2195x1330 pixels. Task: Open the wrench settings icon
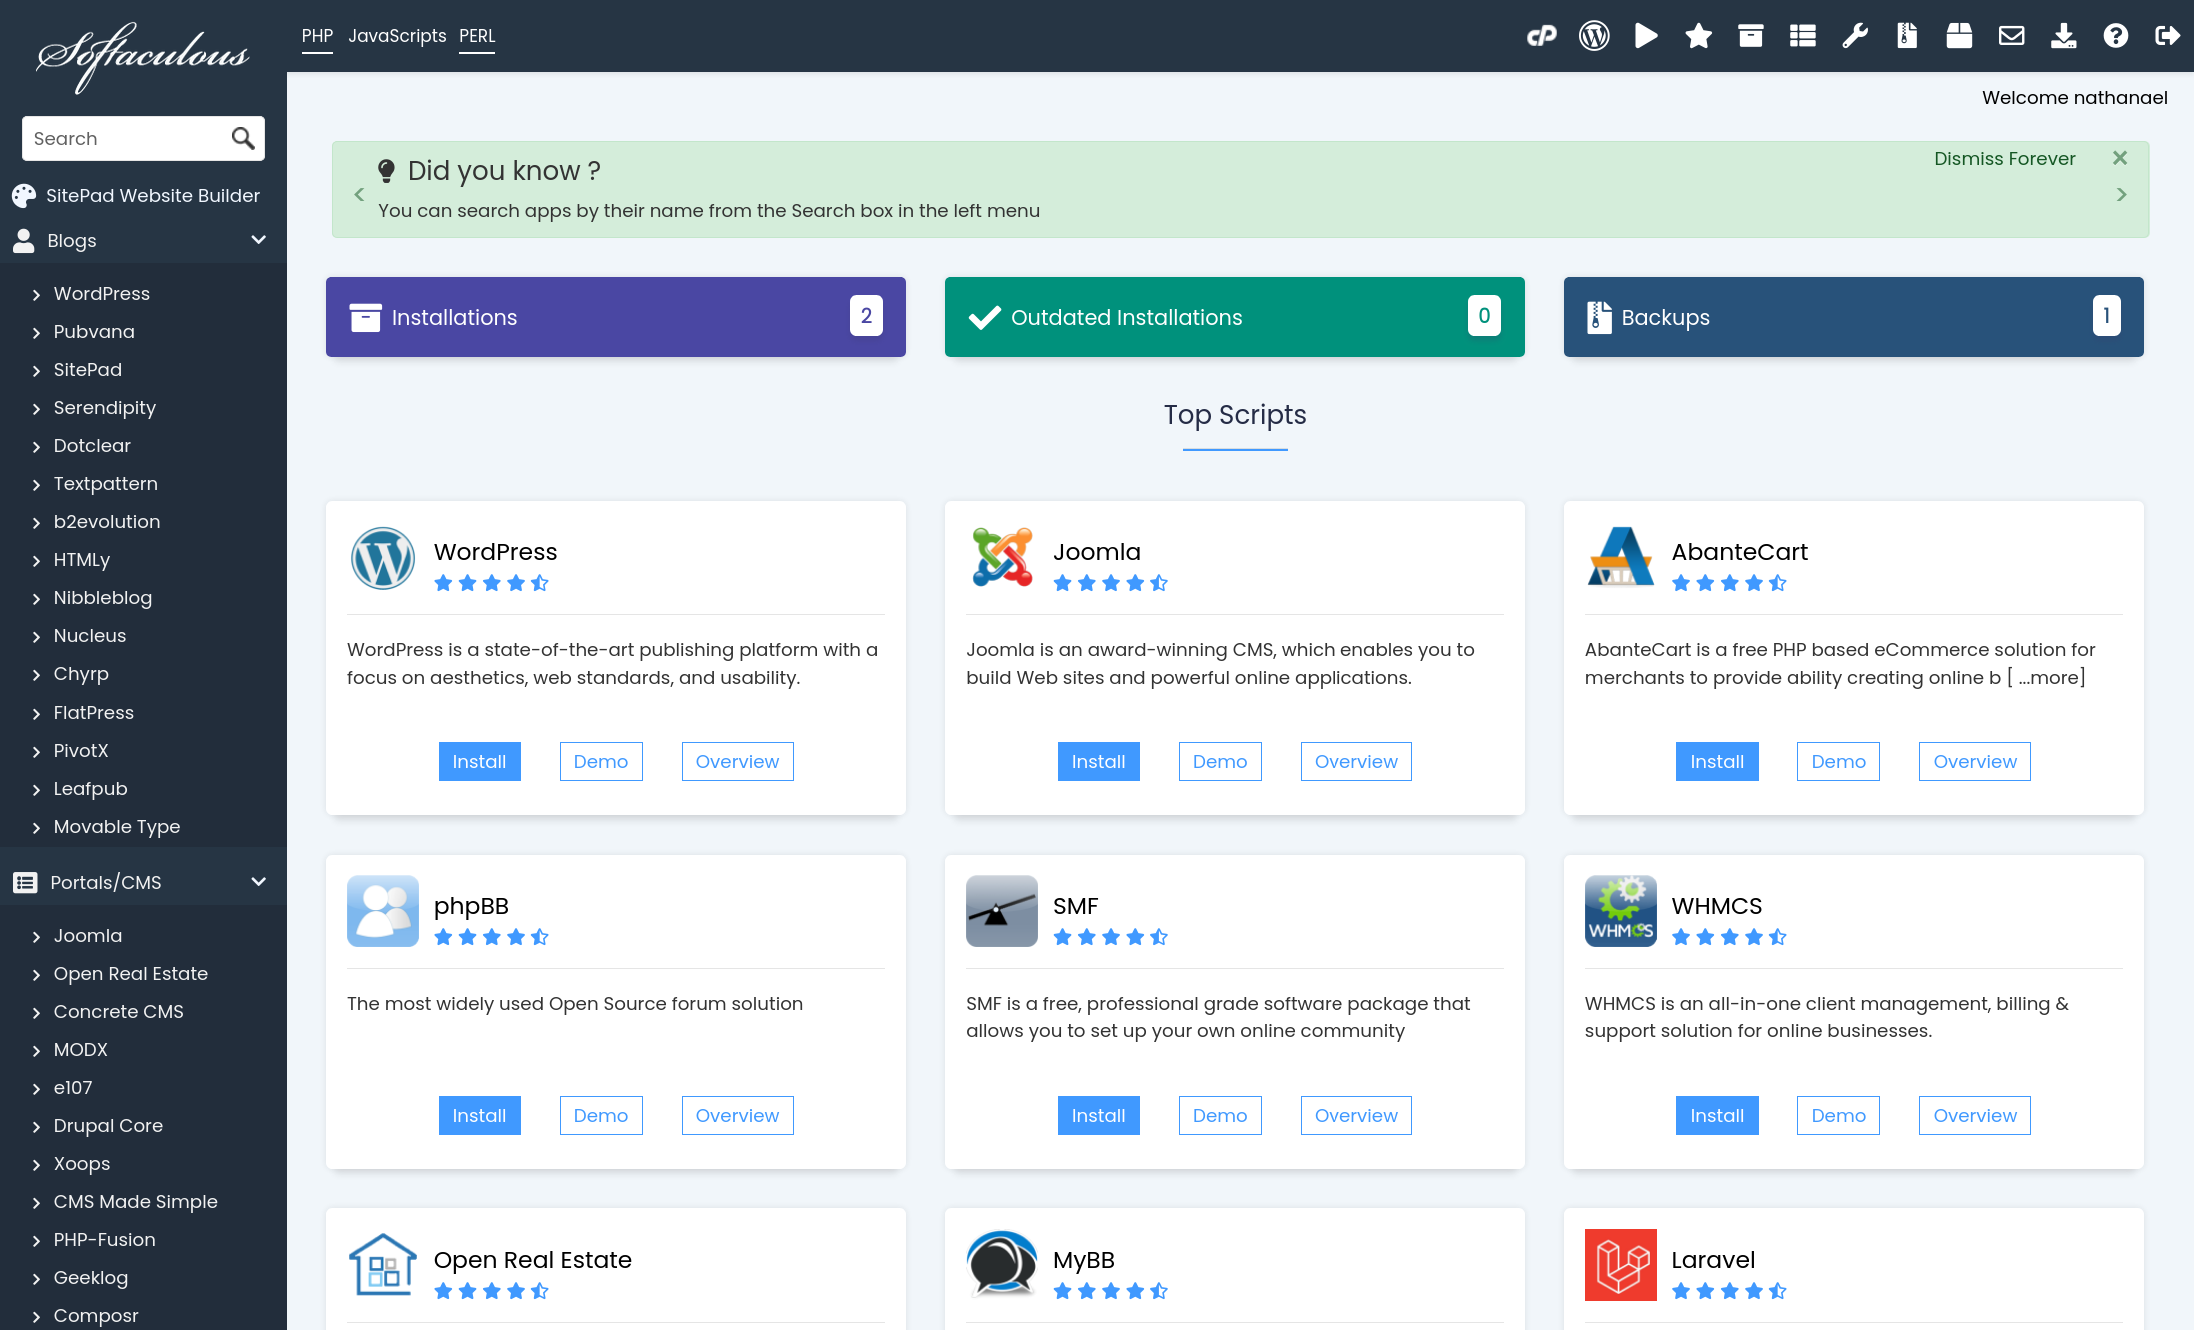(x=1855, y=36)
